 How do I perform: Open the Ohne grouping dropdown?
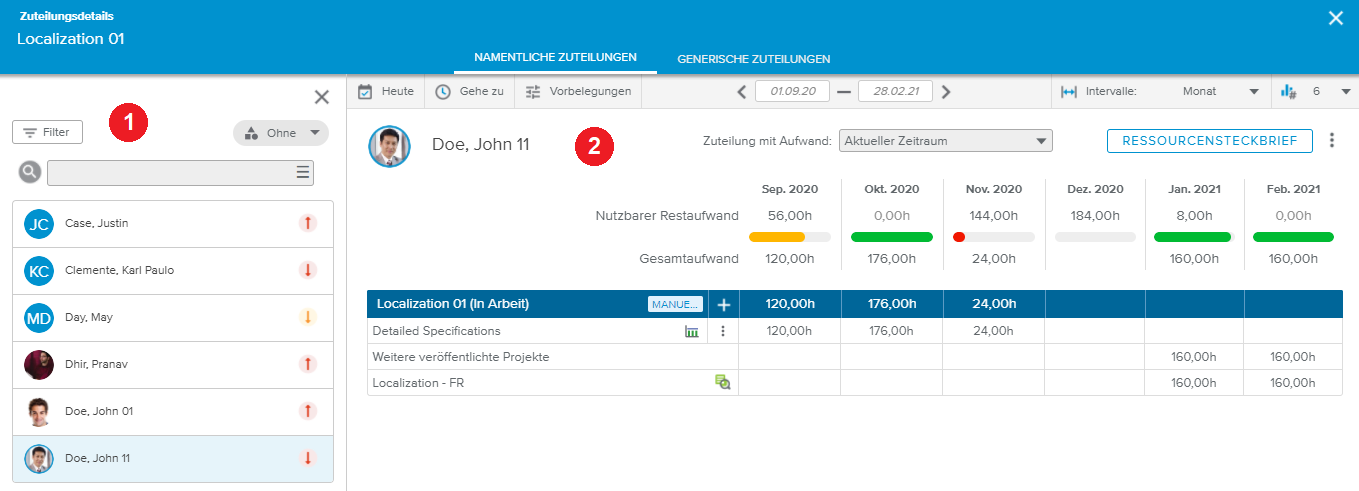tap(281, 133)
